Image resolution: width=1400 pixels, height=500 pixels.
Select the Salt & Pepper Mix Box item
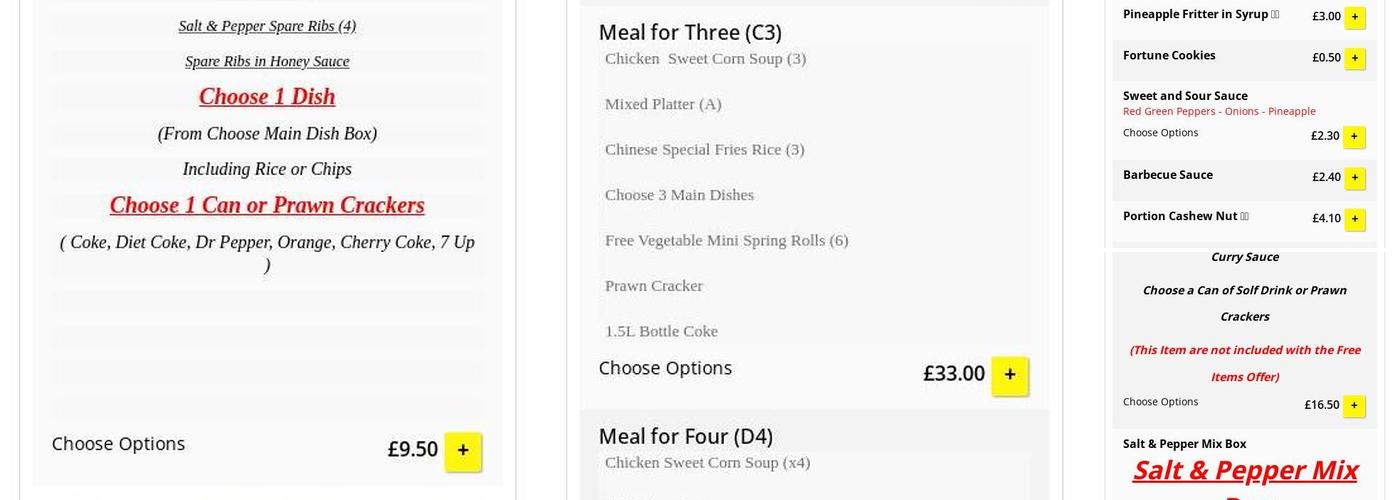click(x=1184, y=444)
